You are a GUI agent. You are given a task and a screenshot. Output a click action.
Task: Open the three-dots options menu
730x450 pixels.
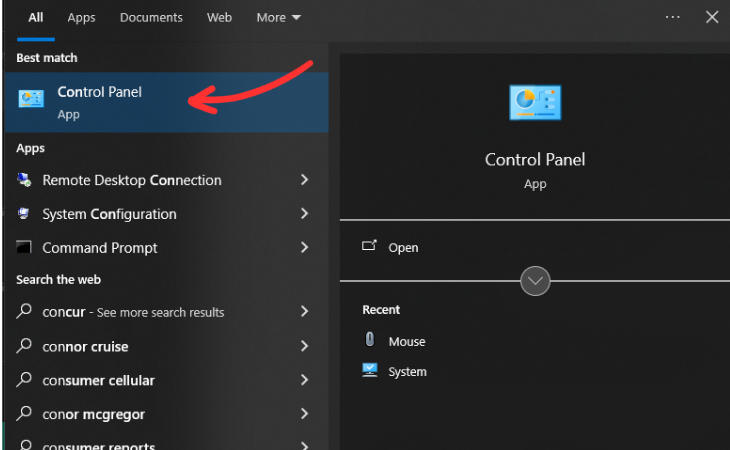coord(672,17)
